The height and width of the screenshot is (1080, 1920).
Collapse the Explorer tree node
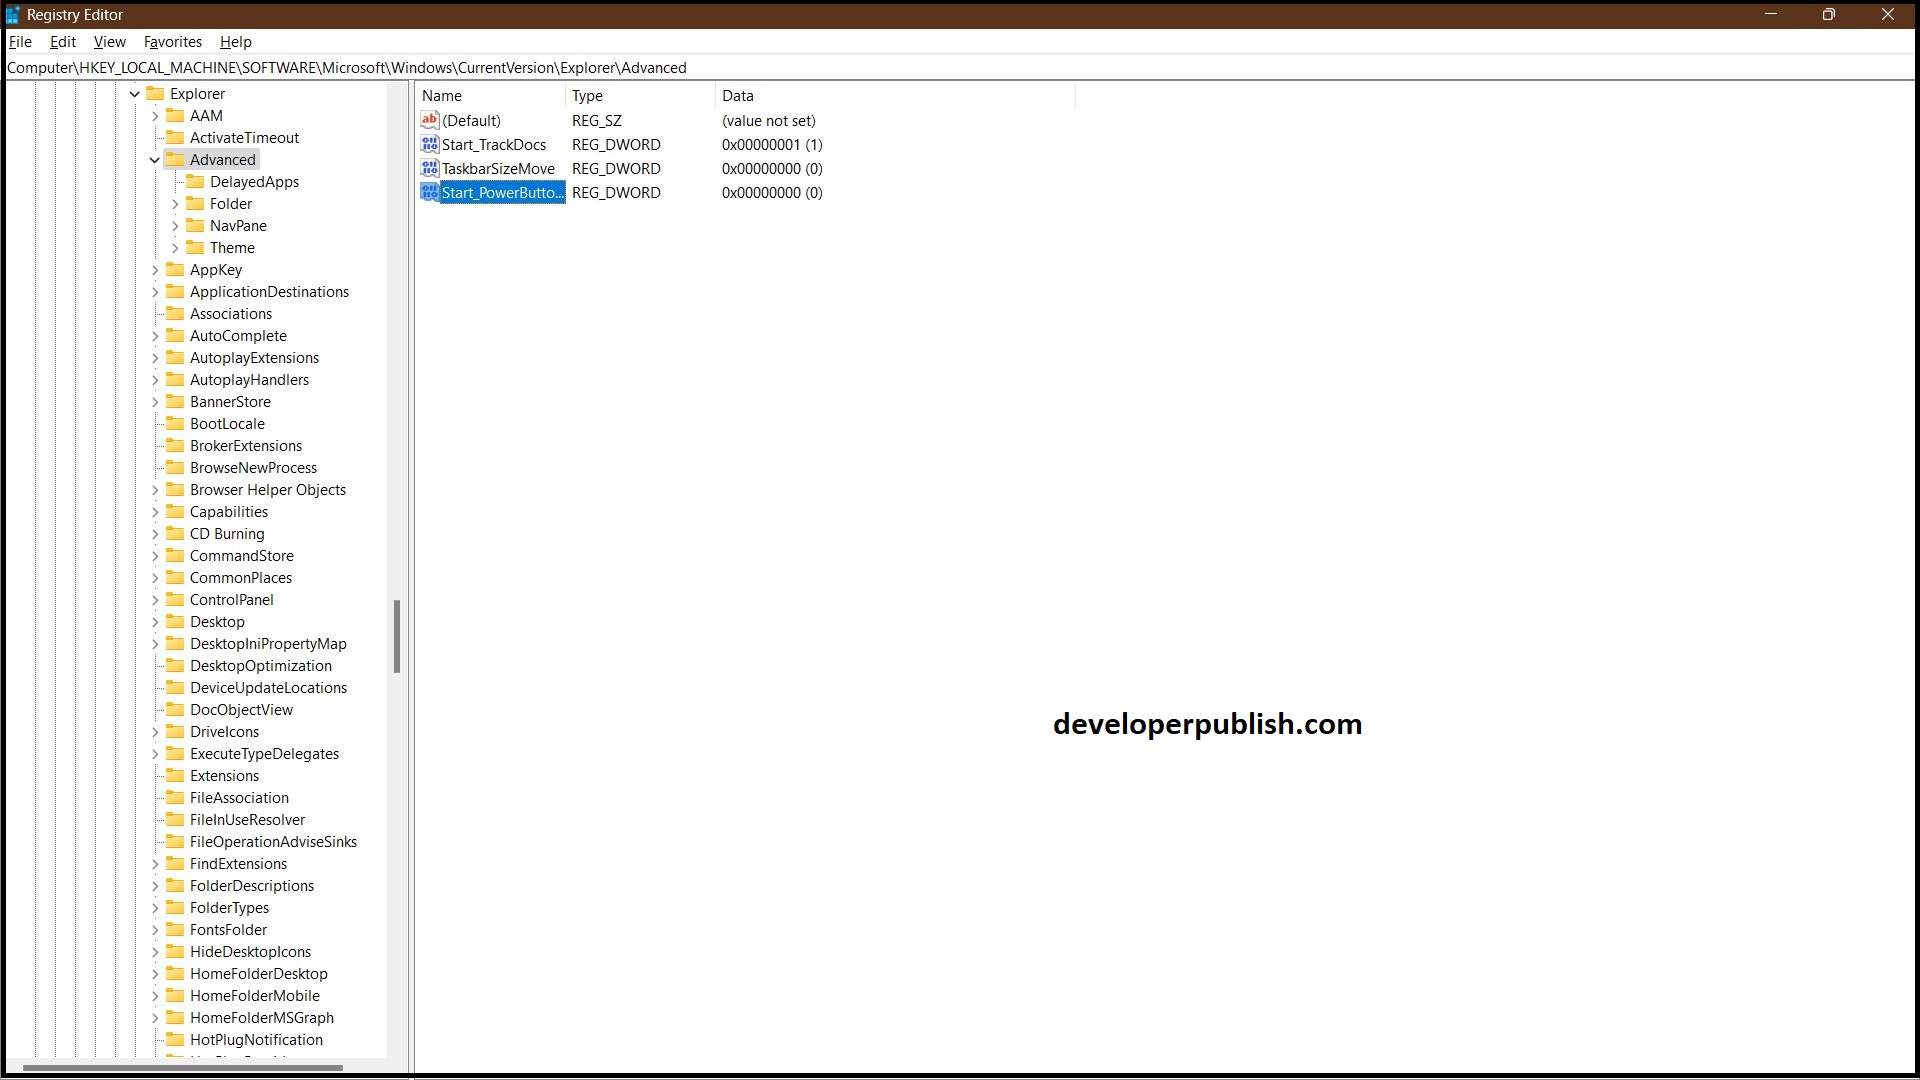pos(133,93)
